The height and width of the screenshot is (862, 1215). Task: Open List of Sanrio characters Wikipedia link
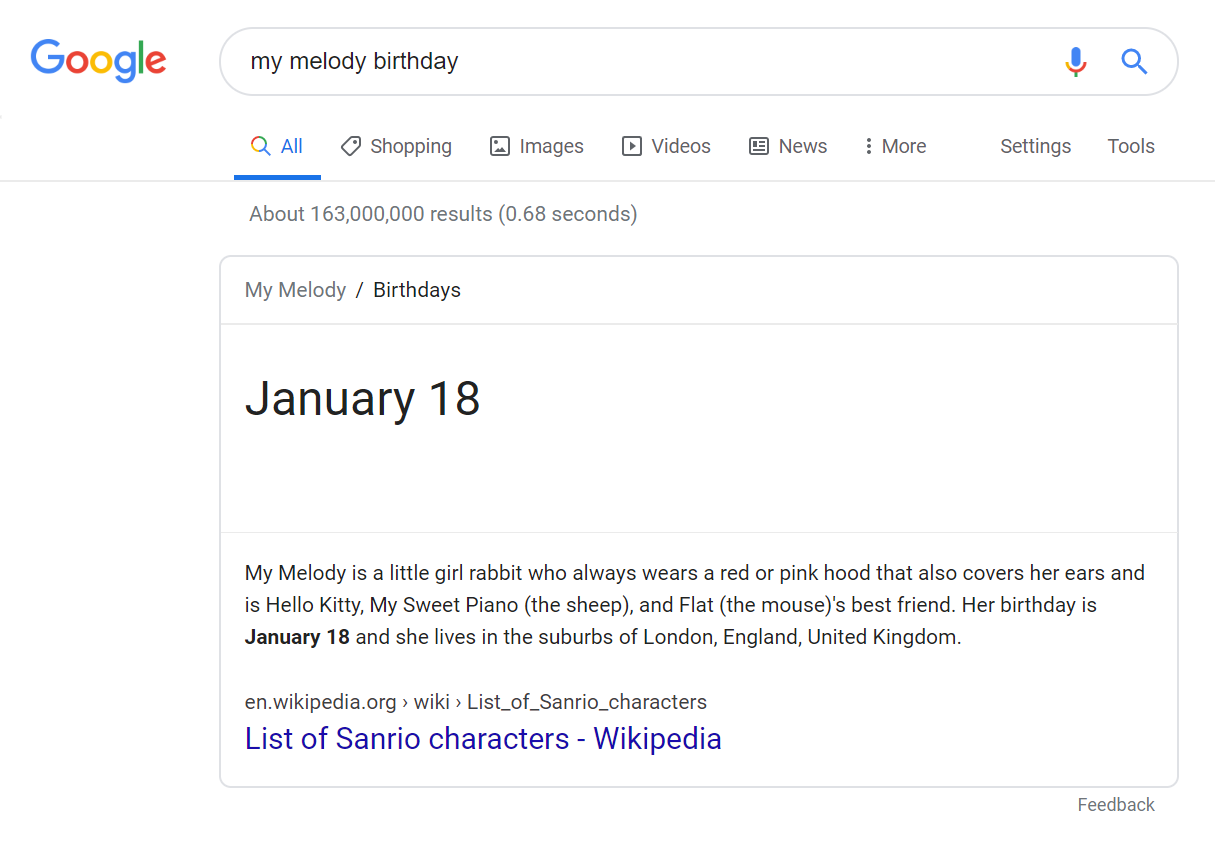483,739
